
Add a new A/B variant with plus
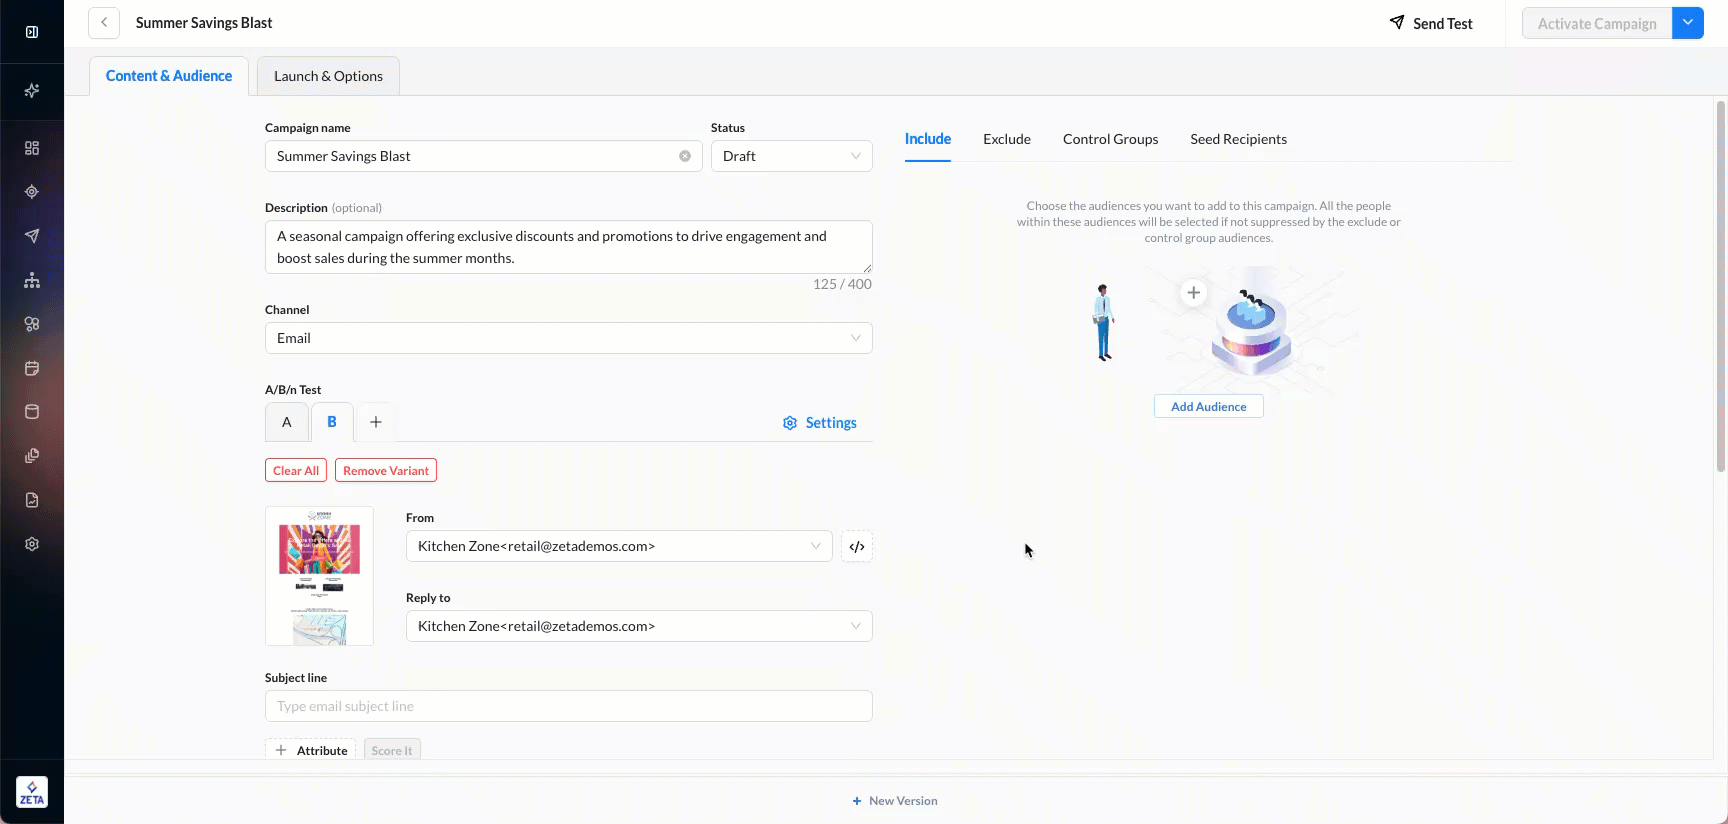pos(376,422)
